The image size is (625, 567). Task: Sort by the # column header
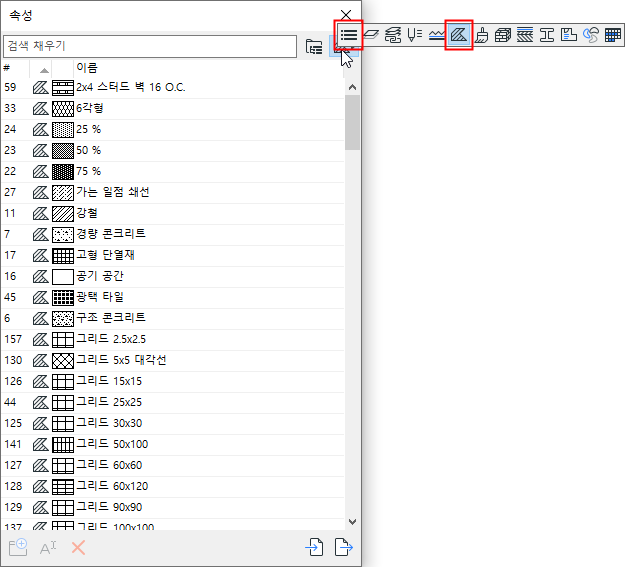click(15, 68)
